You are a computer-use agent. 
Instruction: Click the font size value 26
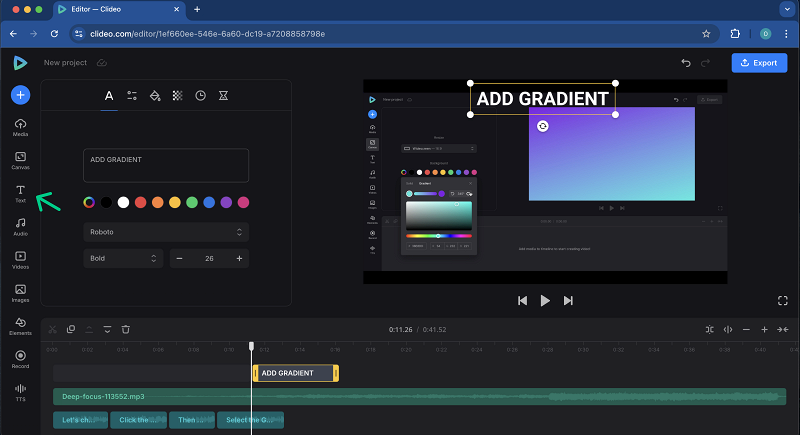209,259
